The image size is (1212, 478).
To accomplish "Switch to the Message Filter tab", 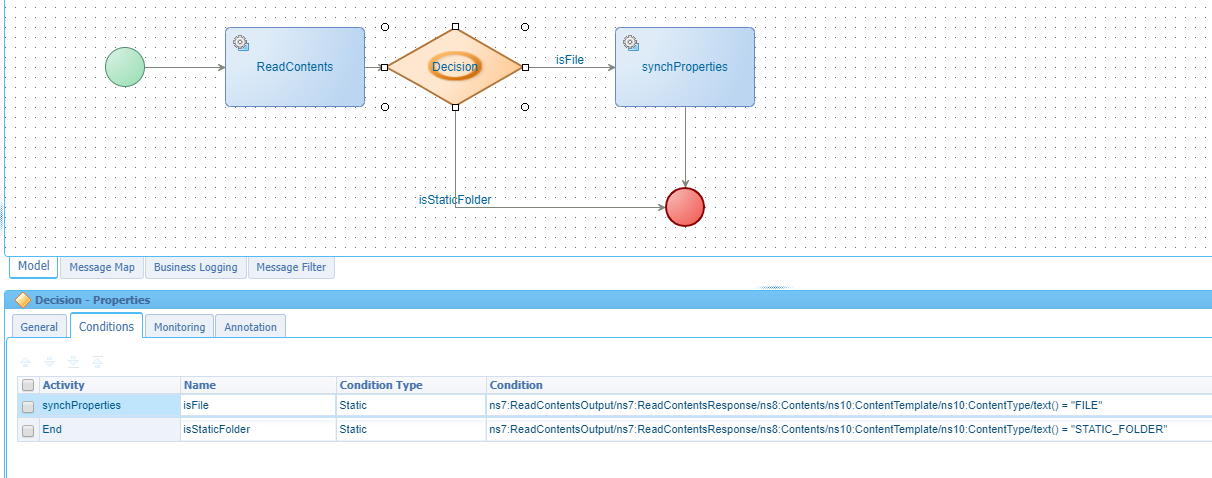I will click(x=291, y=268).
